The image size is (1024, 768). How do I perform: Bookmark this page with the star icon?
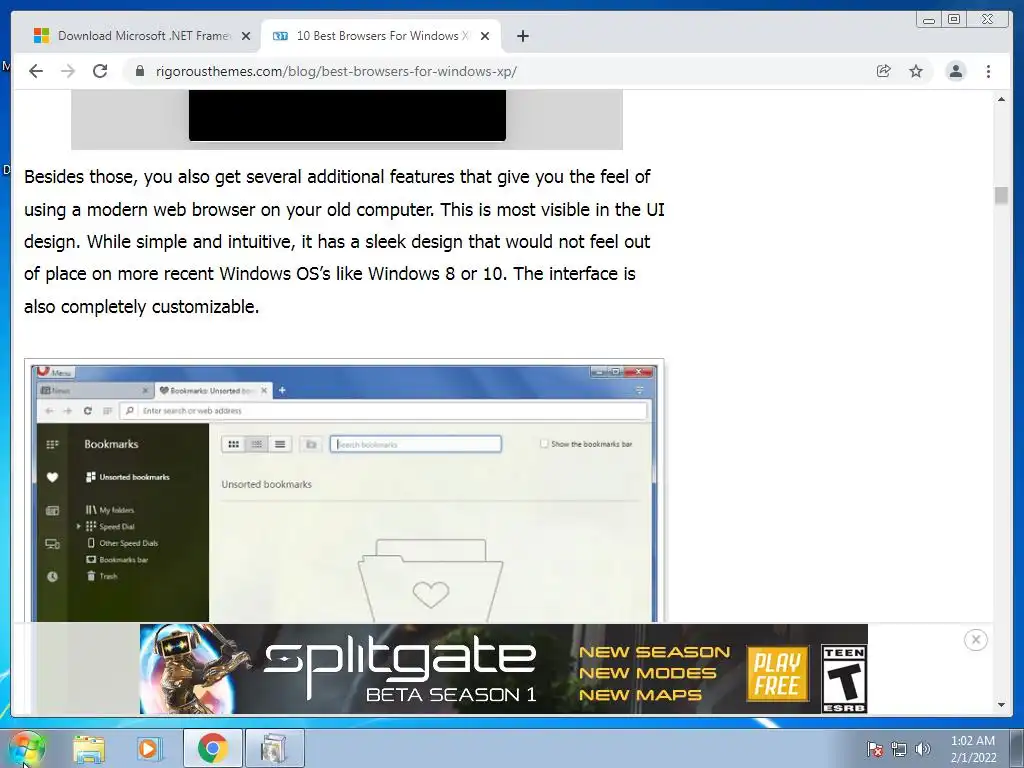click(916, 71)
